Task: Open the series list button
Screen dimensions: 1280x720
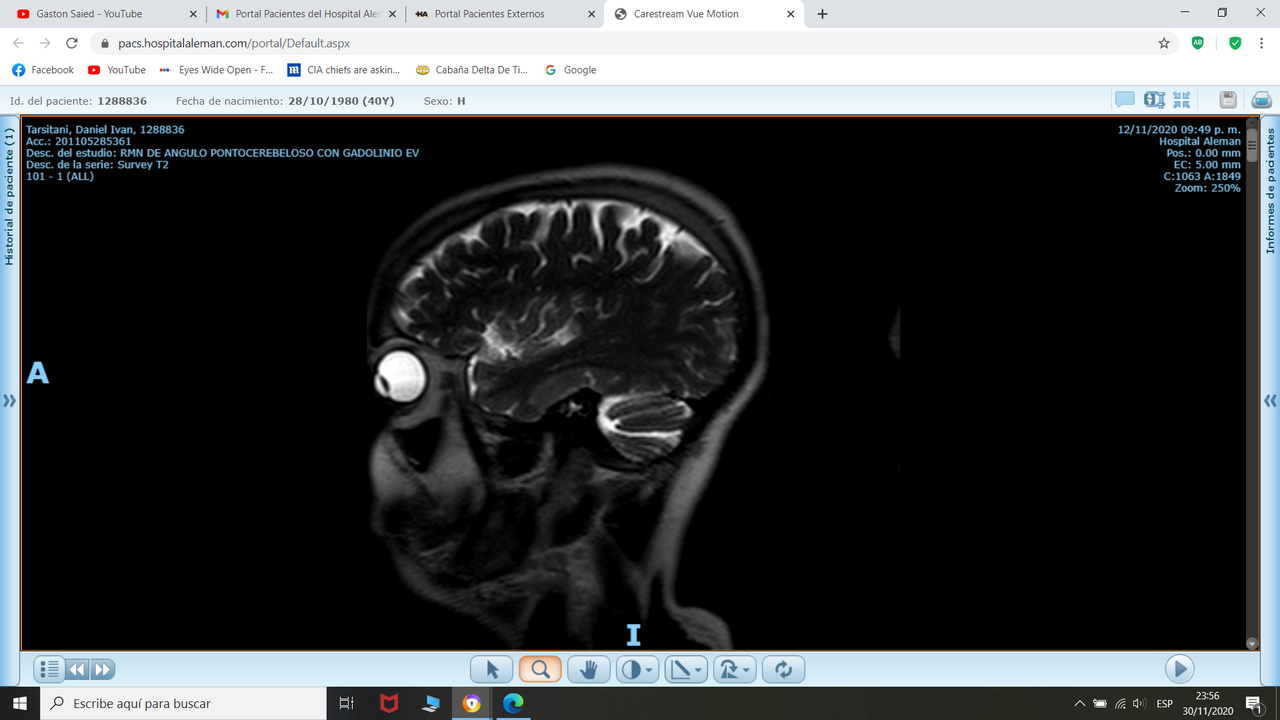Action: [x=50, y=669]
